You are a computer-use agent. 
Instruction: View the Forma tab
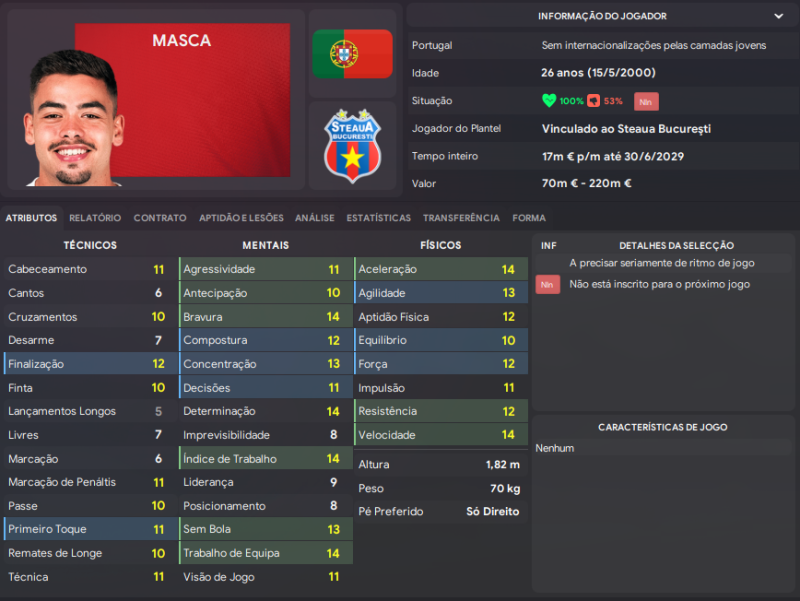[x=529, y=218]
